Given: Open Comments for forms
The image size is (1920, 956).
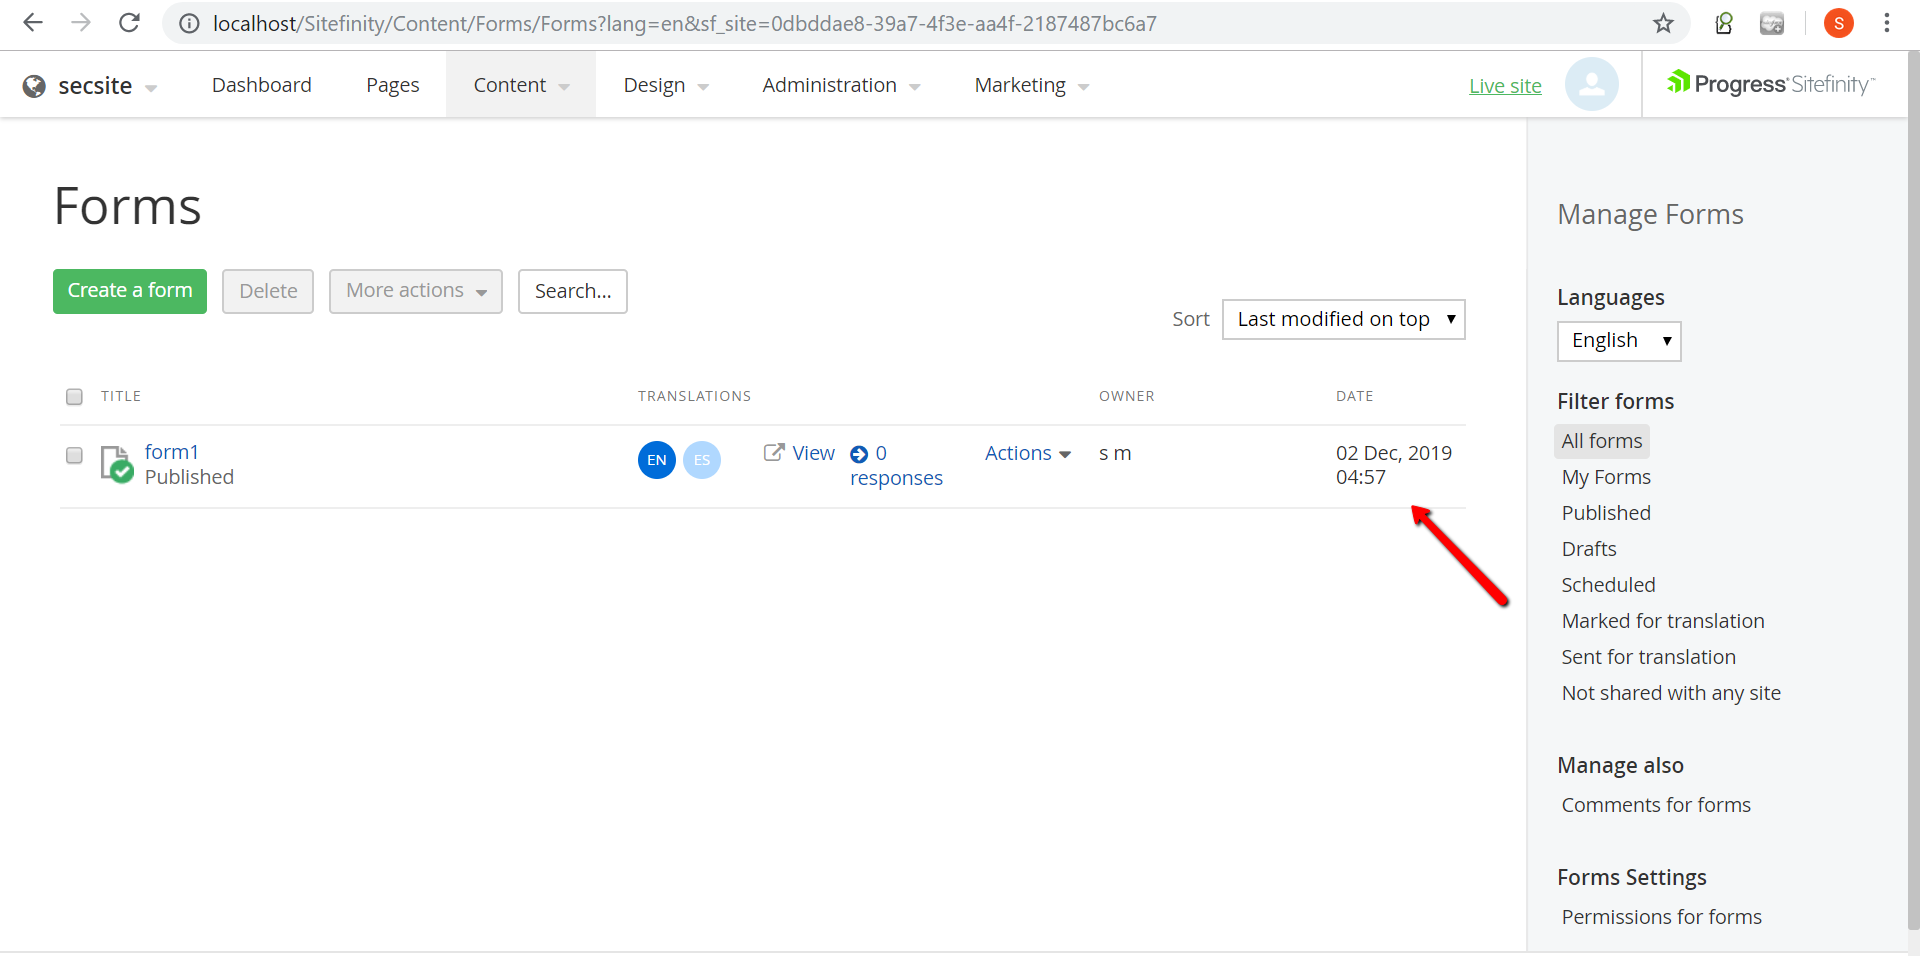Looking at the screenshot, I should tap(1656, 805).
